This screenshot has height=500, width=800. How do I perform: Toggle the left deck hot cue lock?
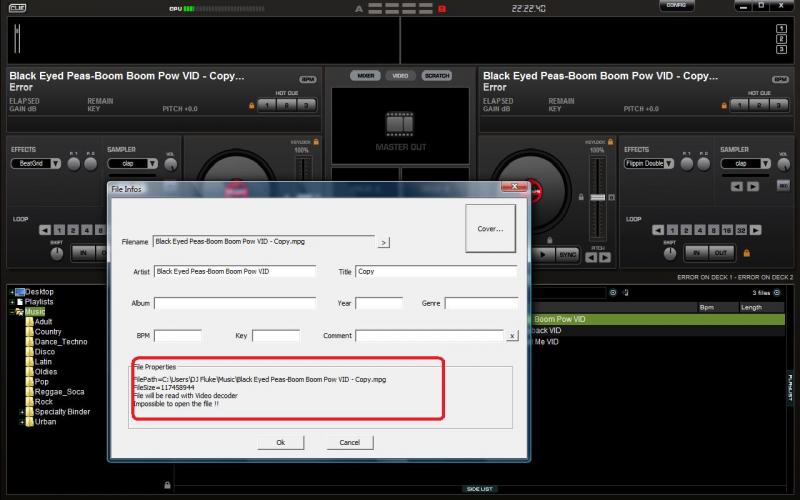[x=252, y=104]
